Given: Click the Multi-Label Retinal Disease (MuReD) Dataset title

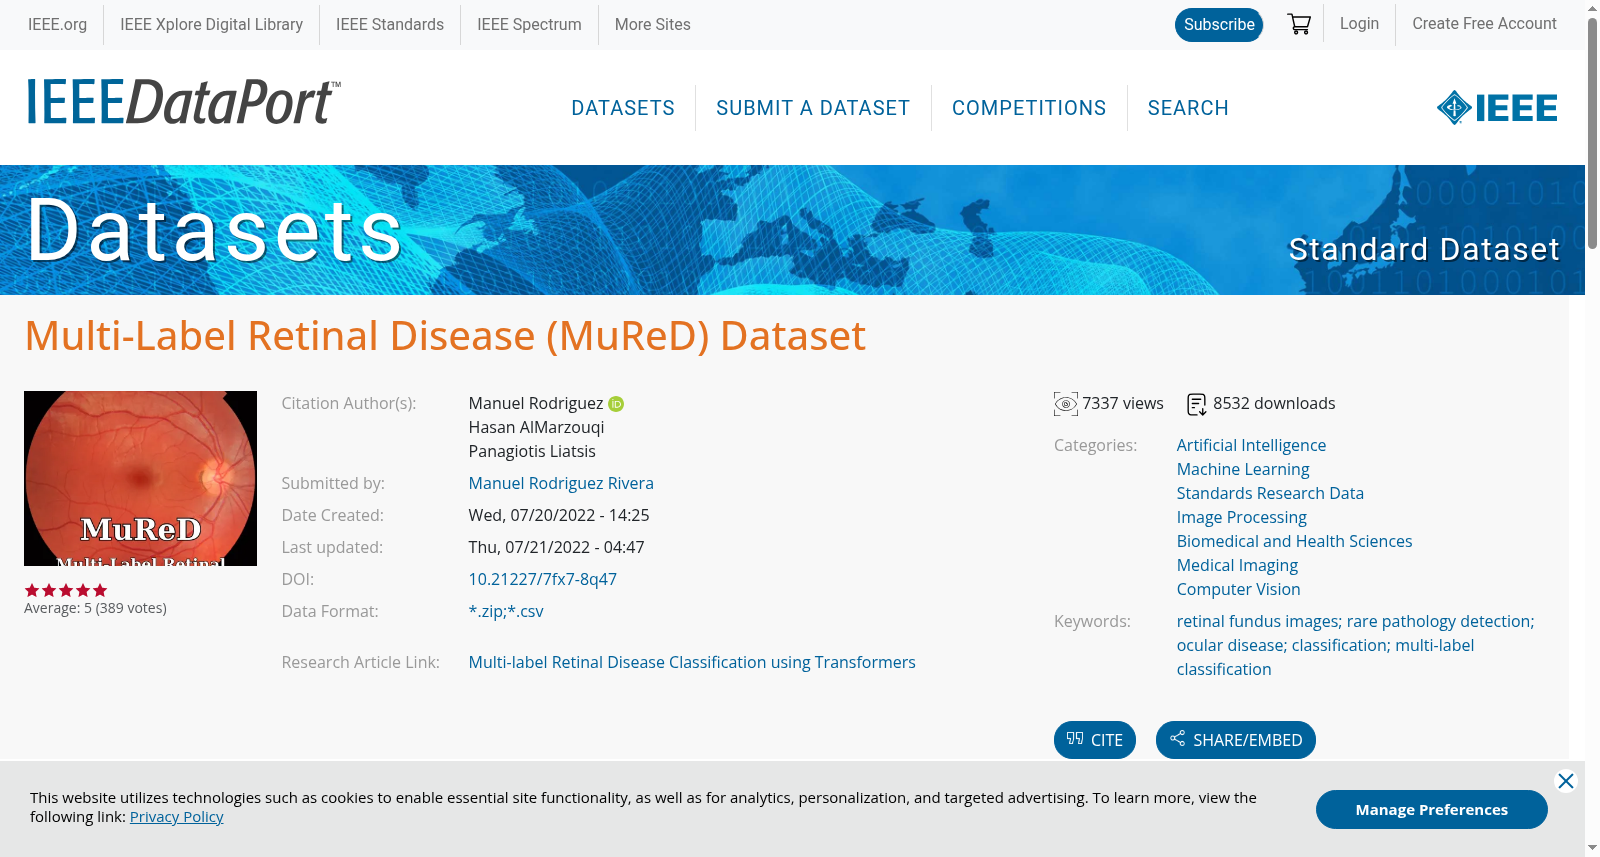Looking at the screenshot, I should tap(445, 336).
